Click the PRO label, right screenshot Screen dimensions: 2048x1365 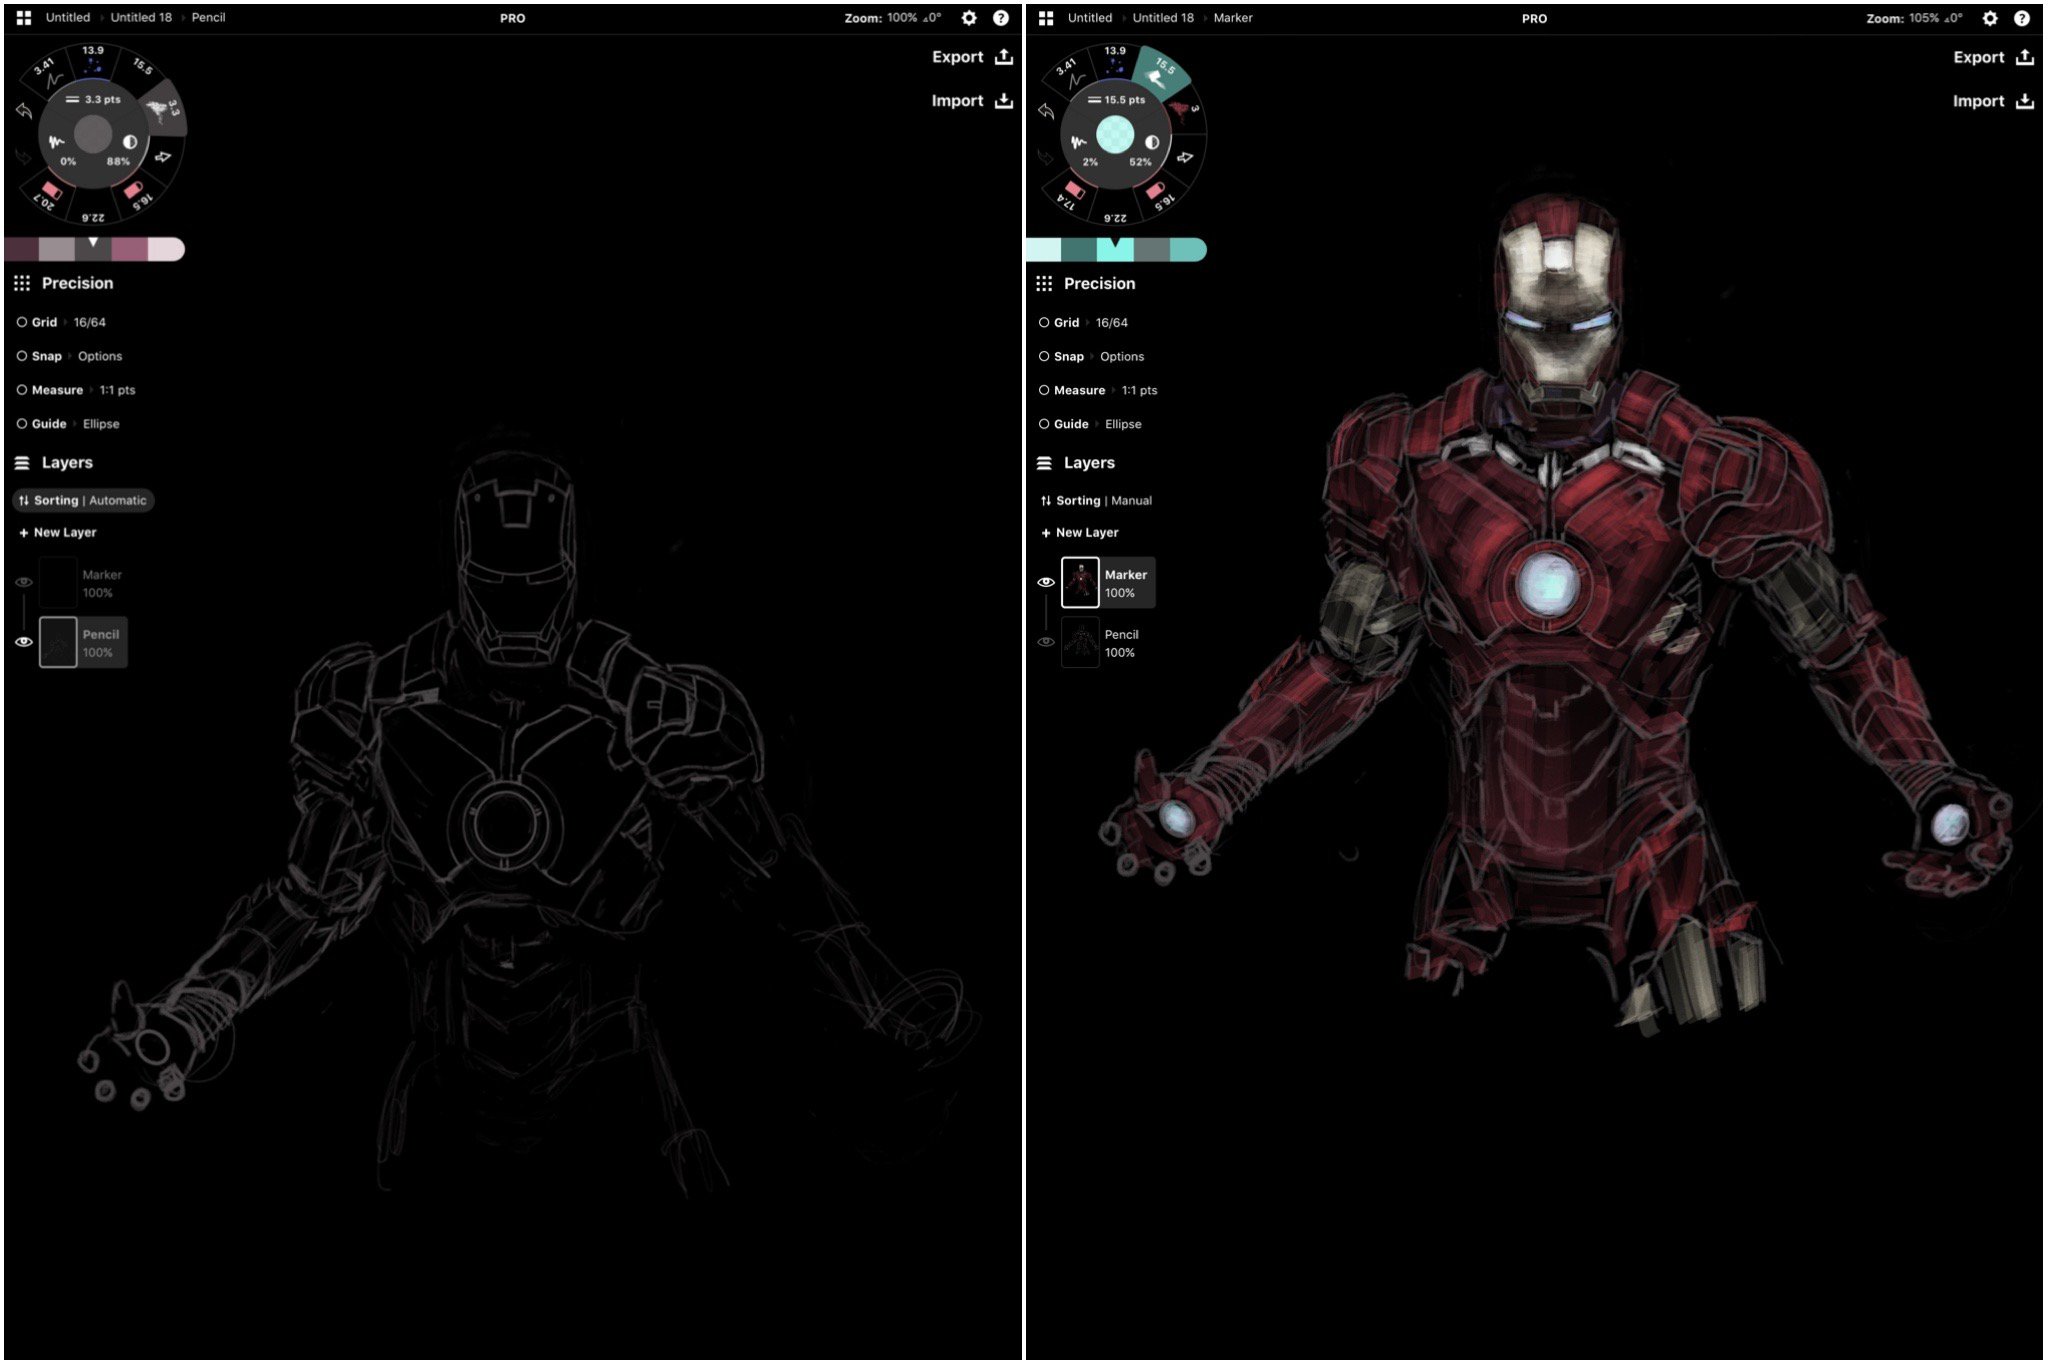(x=1534, y=18)
